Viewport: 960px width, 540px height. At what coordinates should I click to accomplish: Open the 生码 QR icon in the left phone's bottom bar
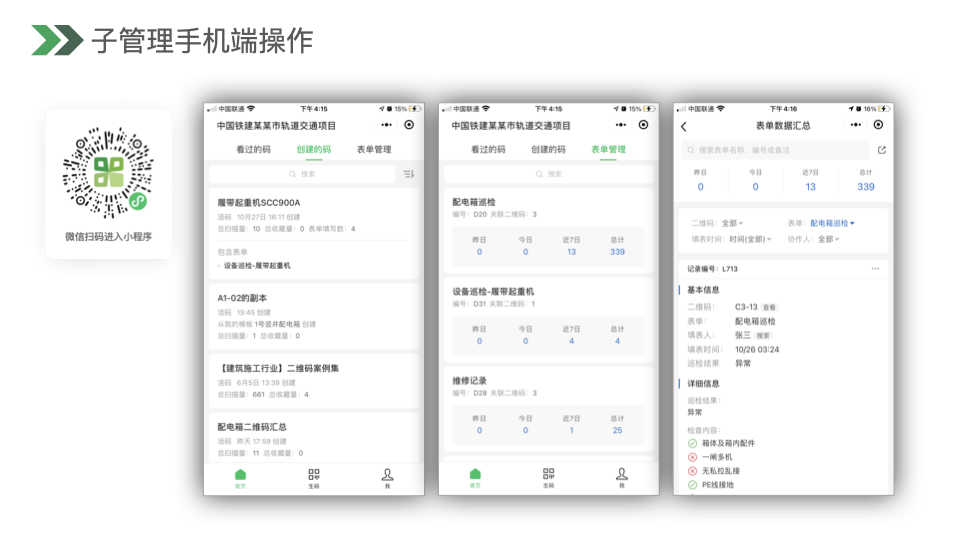click(x=314, y=476)
